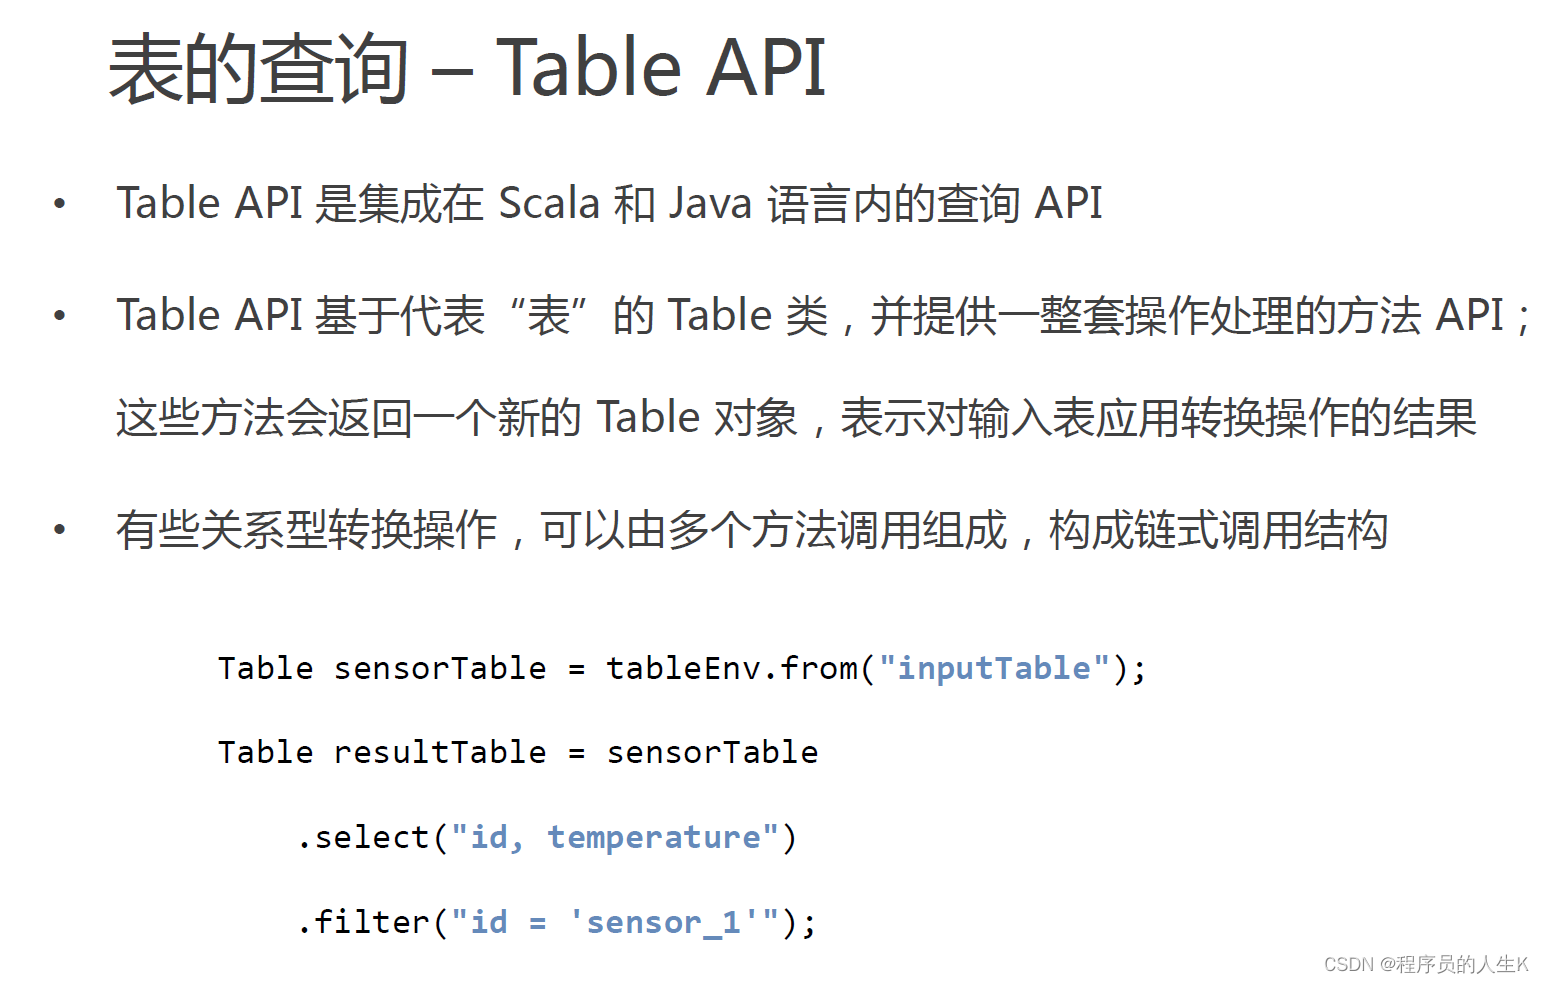
Task: Click the bullet dot before "有些关系型转换操作"
Action: click(x=60, y=530)
